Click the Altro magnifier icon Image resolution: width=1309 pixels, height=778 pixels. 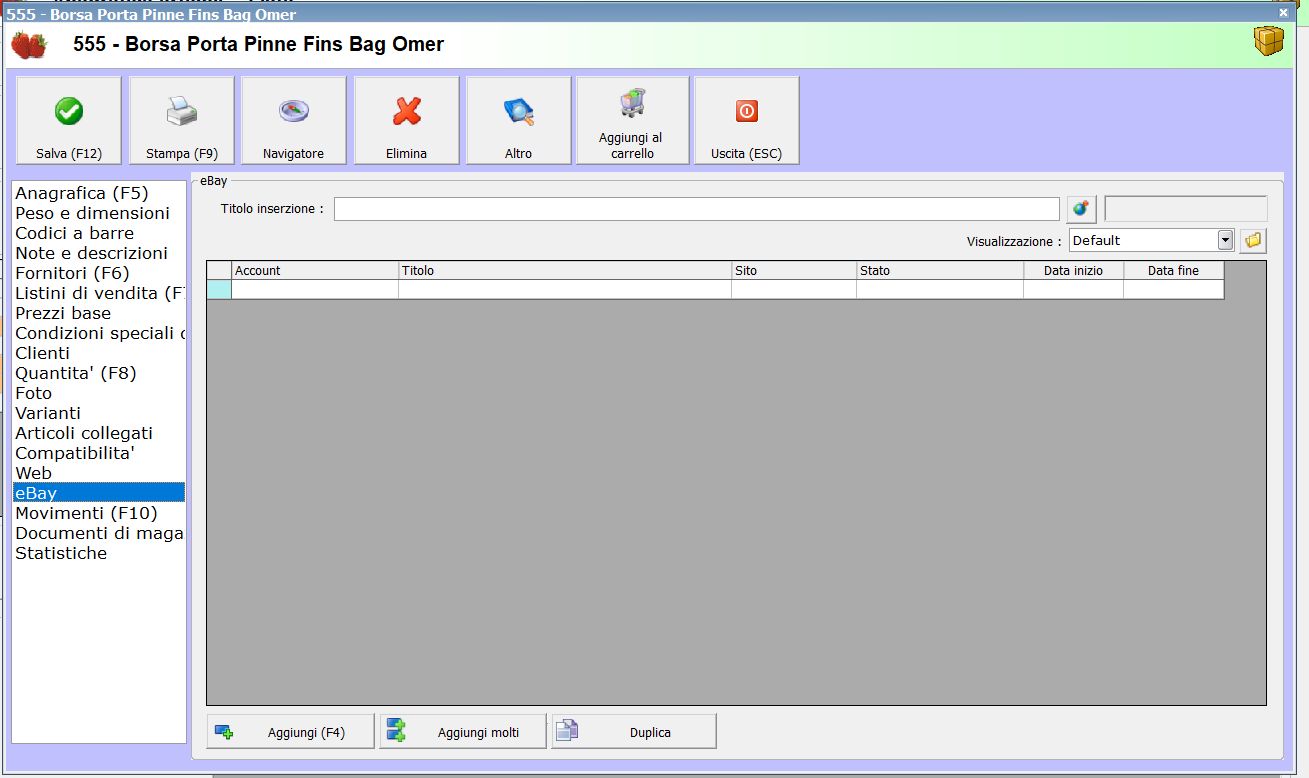coord(518,111)
